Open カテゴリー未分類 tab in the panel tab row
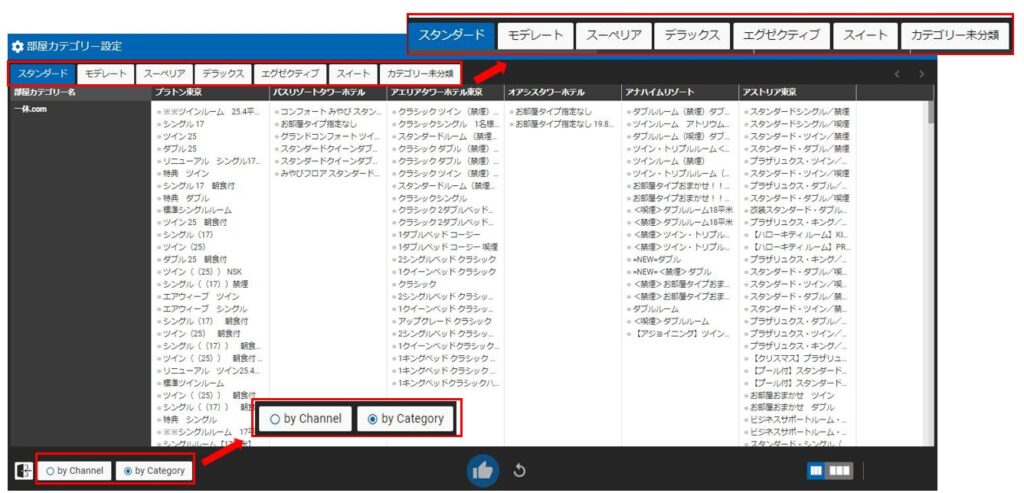The height and width of the screenshot is (493, 1024). (x=420, y=74)
